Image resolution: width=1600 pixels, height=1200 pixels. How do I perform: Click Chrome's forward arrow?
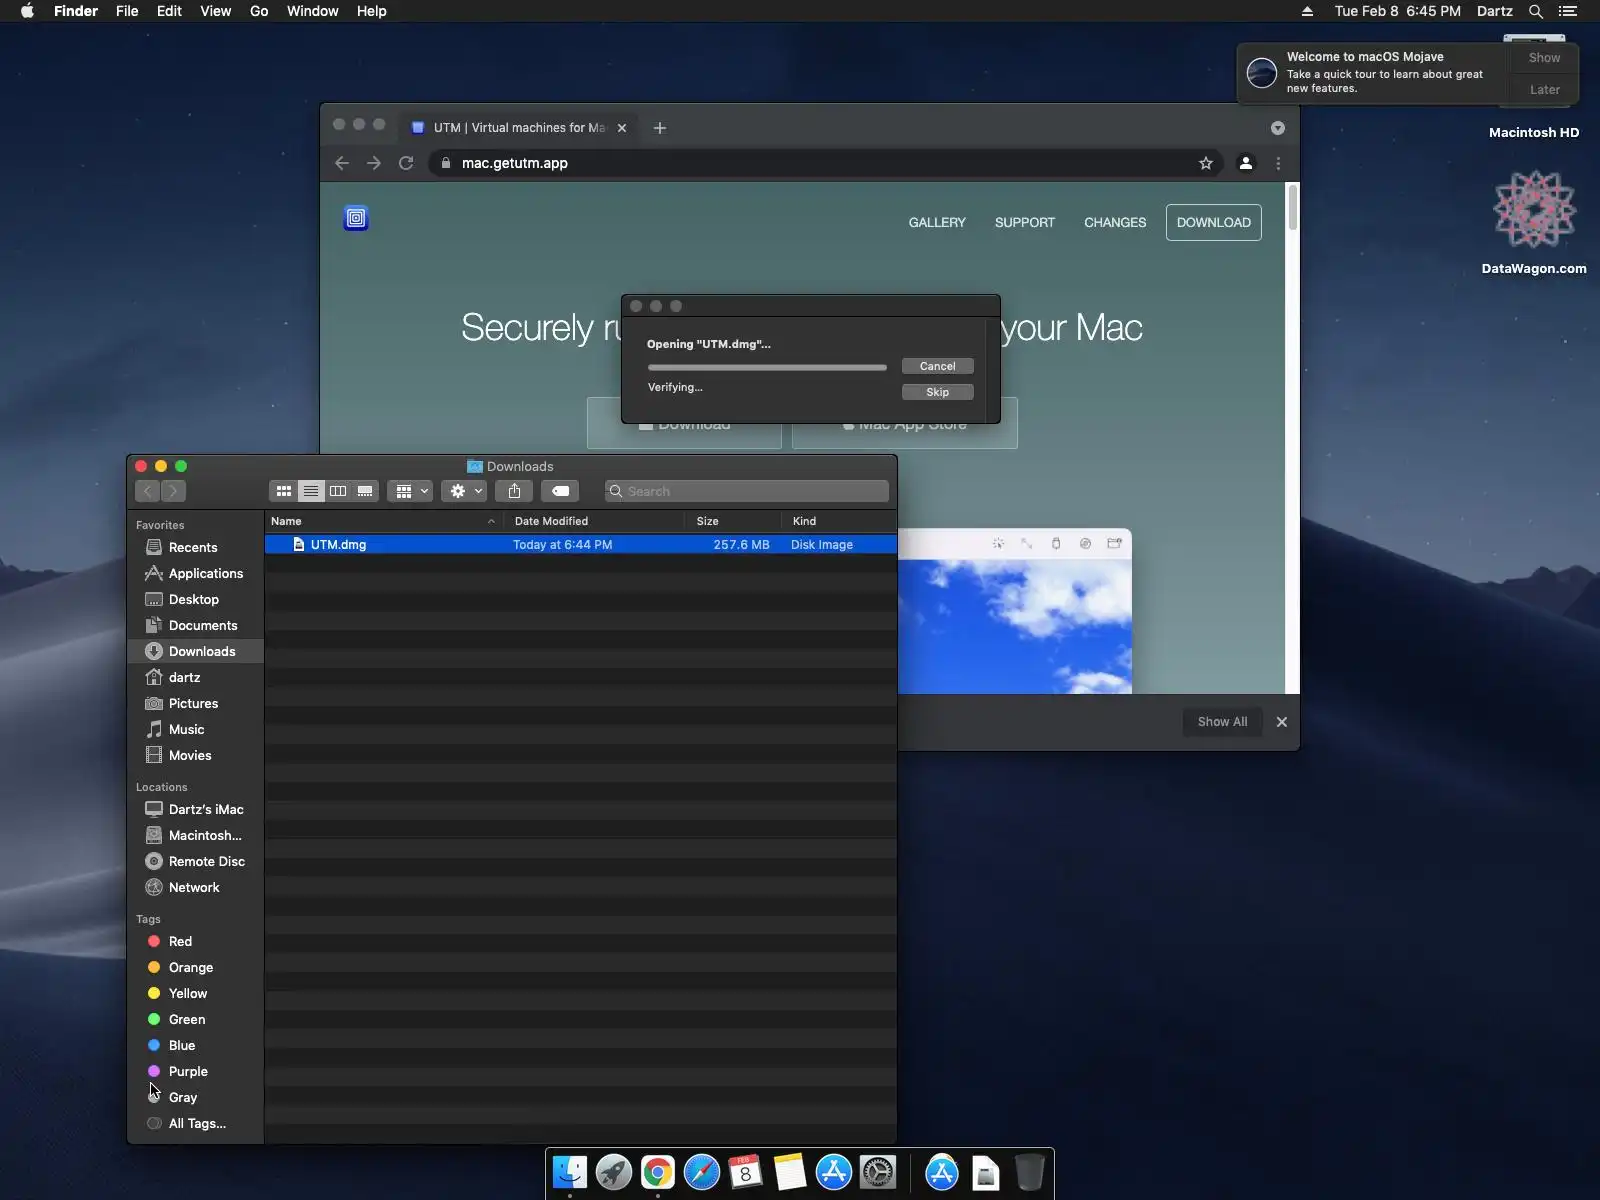coord(374,163)
